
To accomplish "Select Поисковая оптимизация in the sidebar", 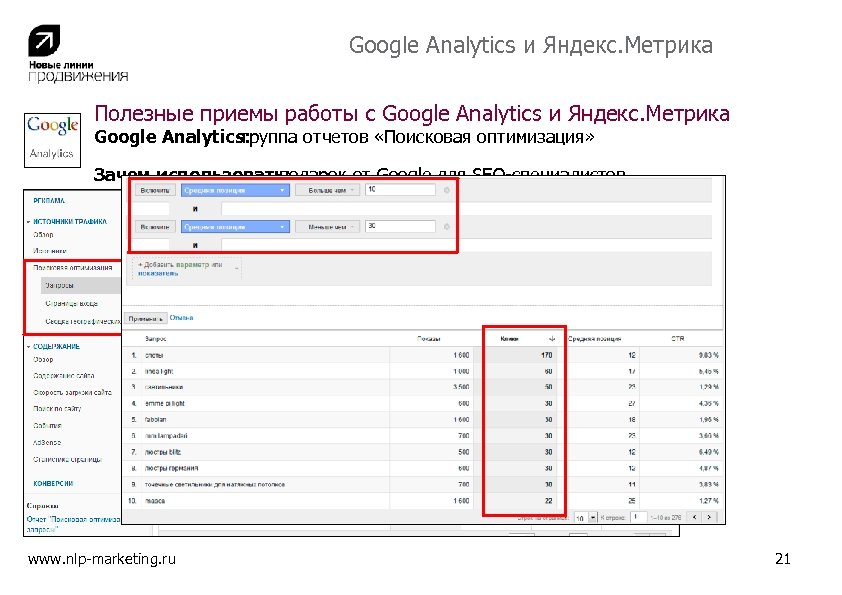I will click(x=72, y=267).
